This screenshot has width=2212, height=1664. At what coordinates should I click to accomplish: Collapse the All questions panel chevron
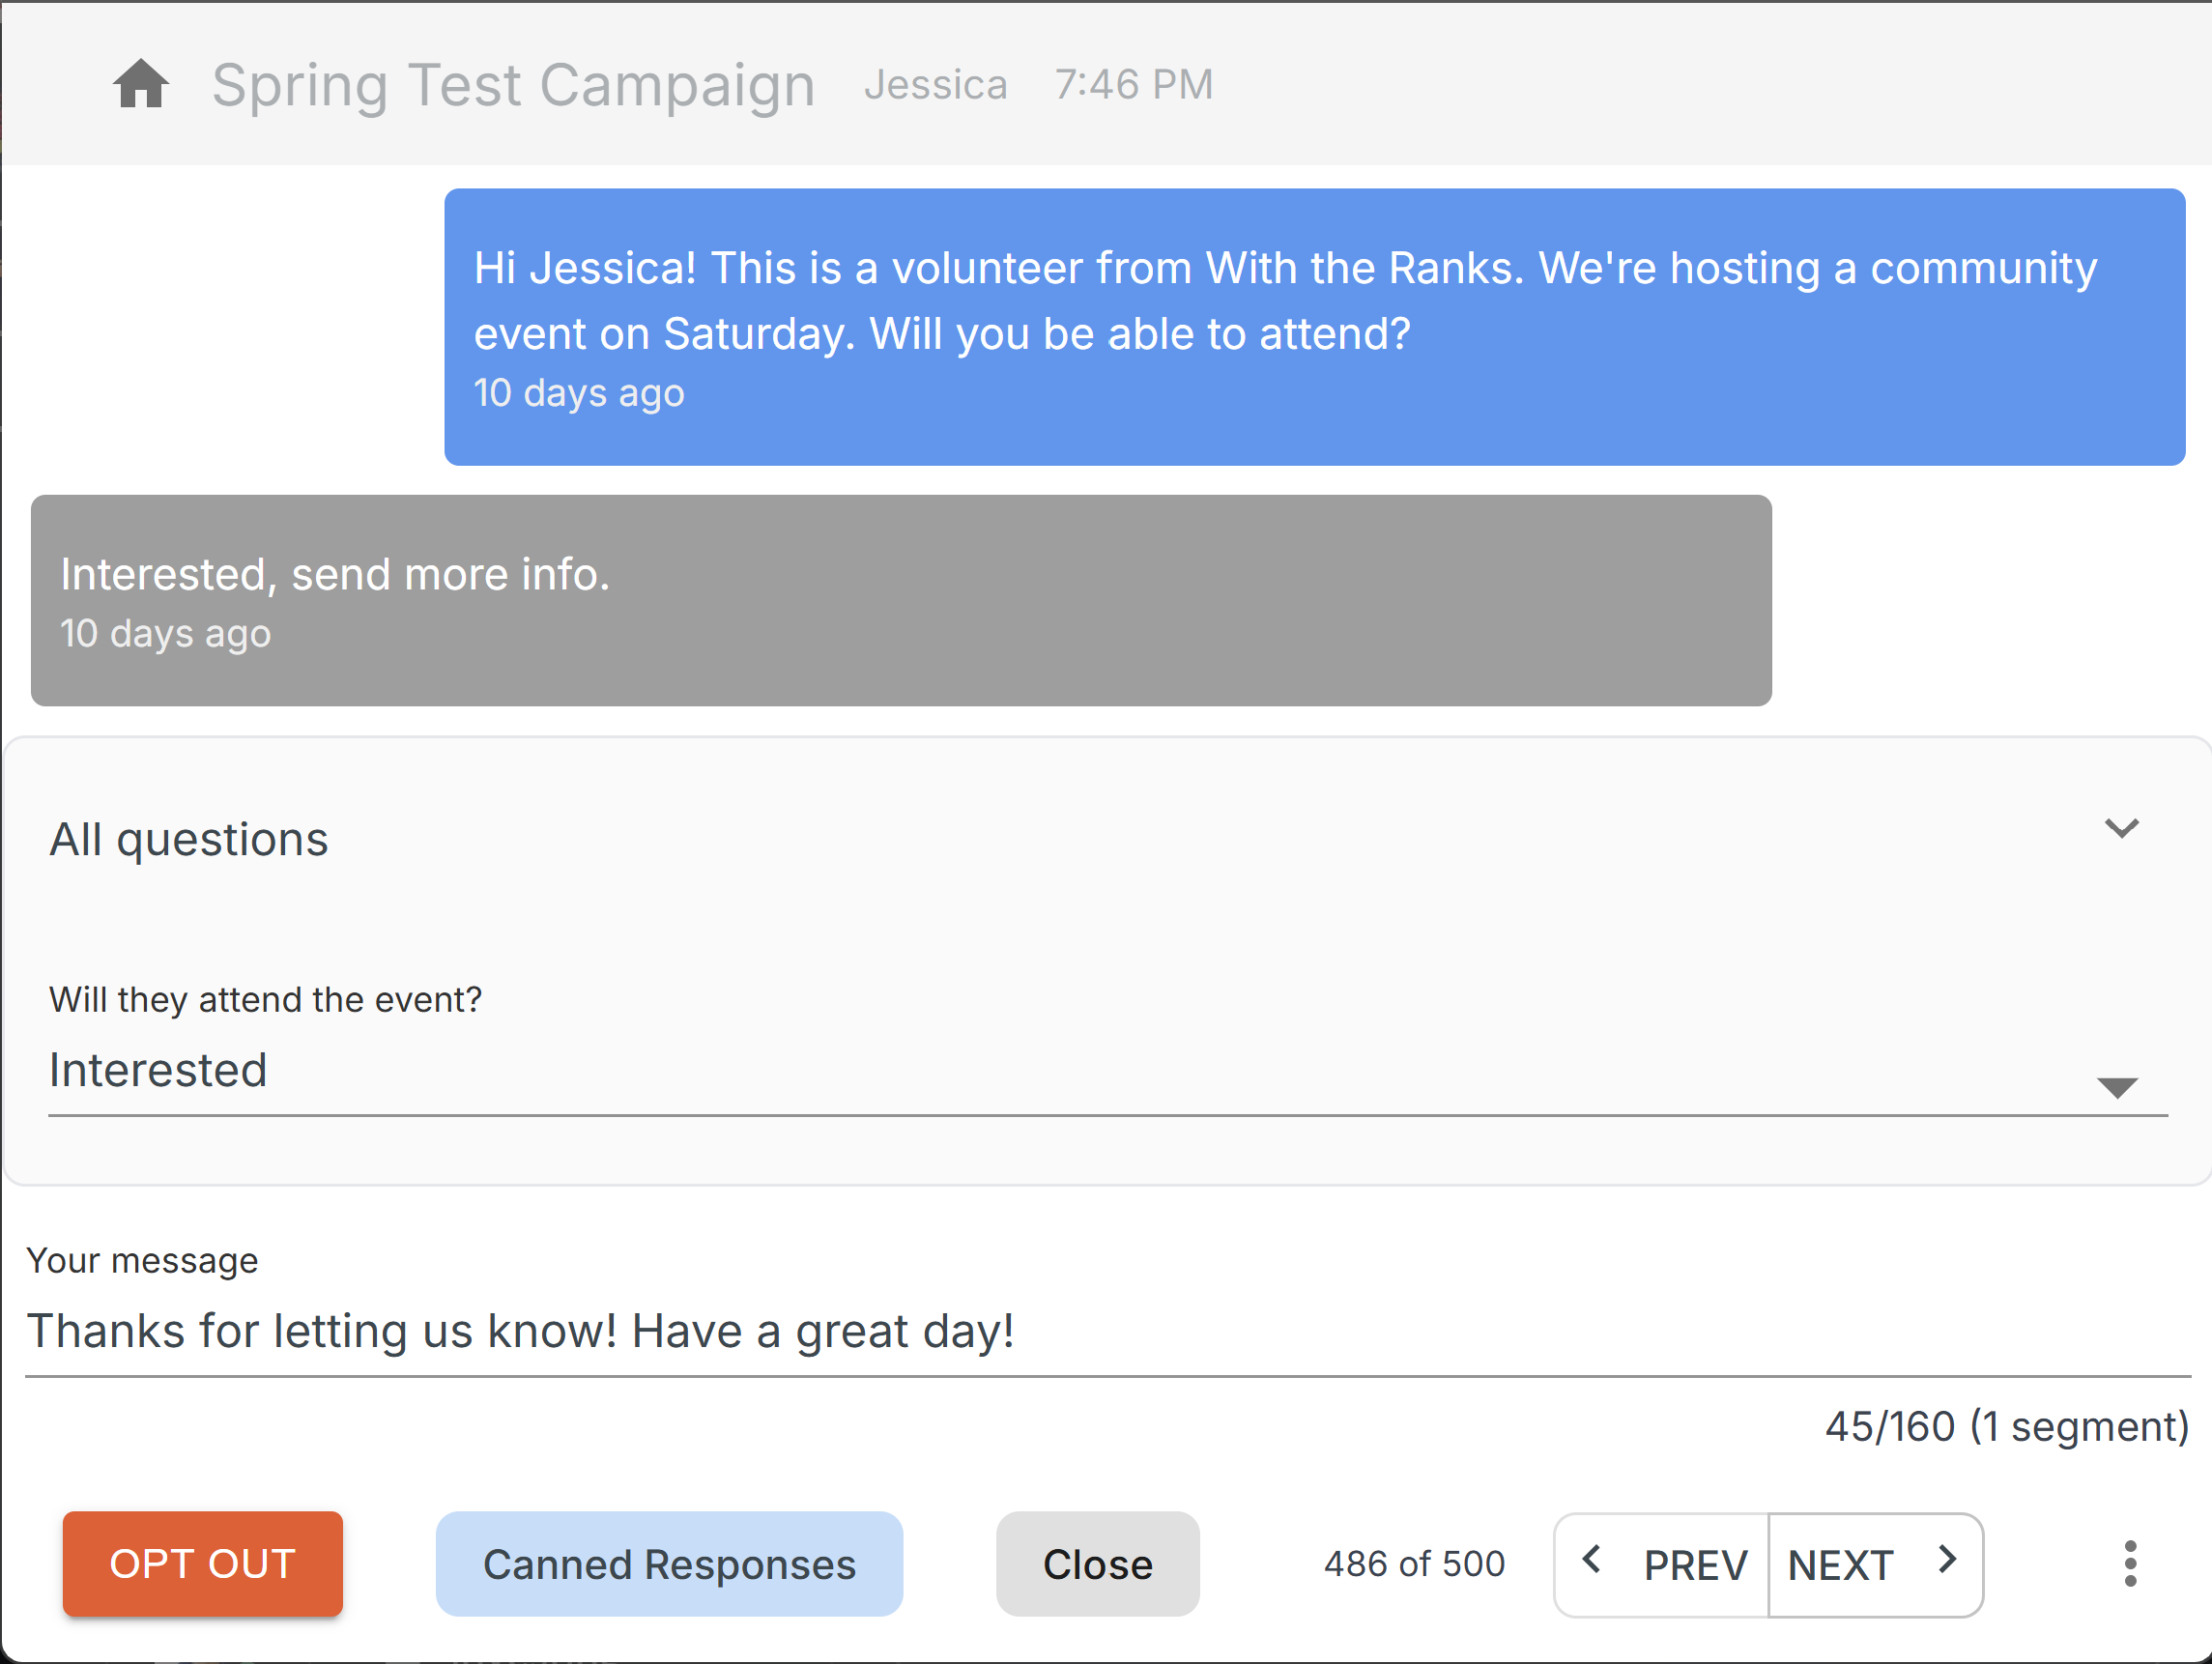(x=2121, y=829)
